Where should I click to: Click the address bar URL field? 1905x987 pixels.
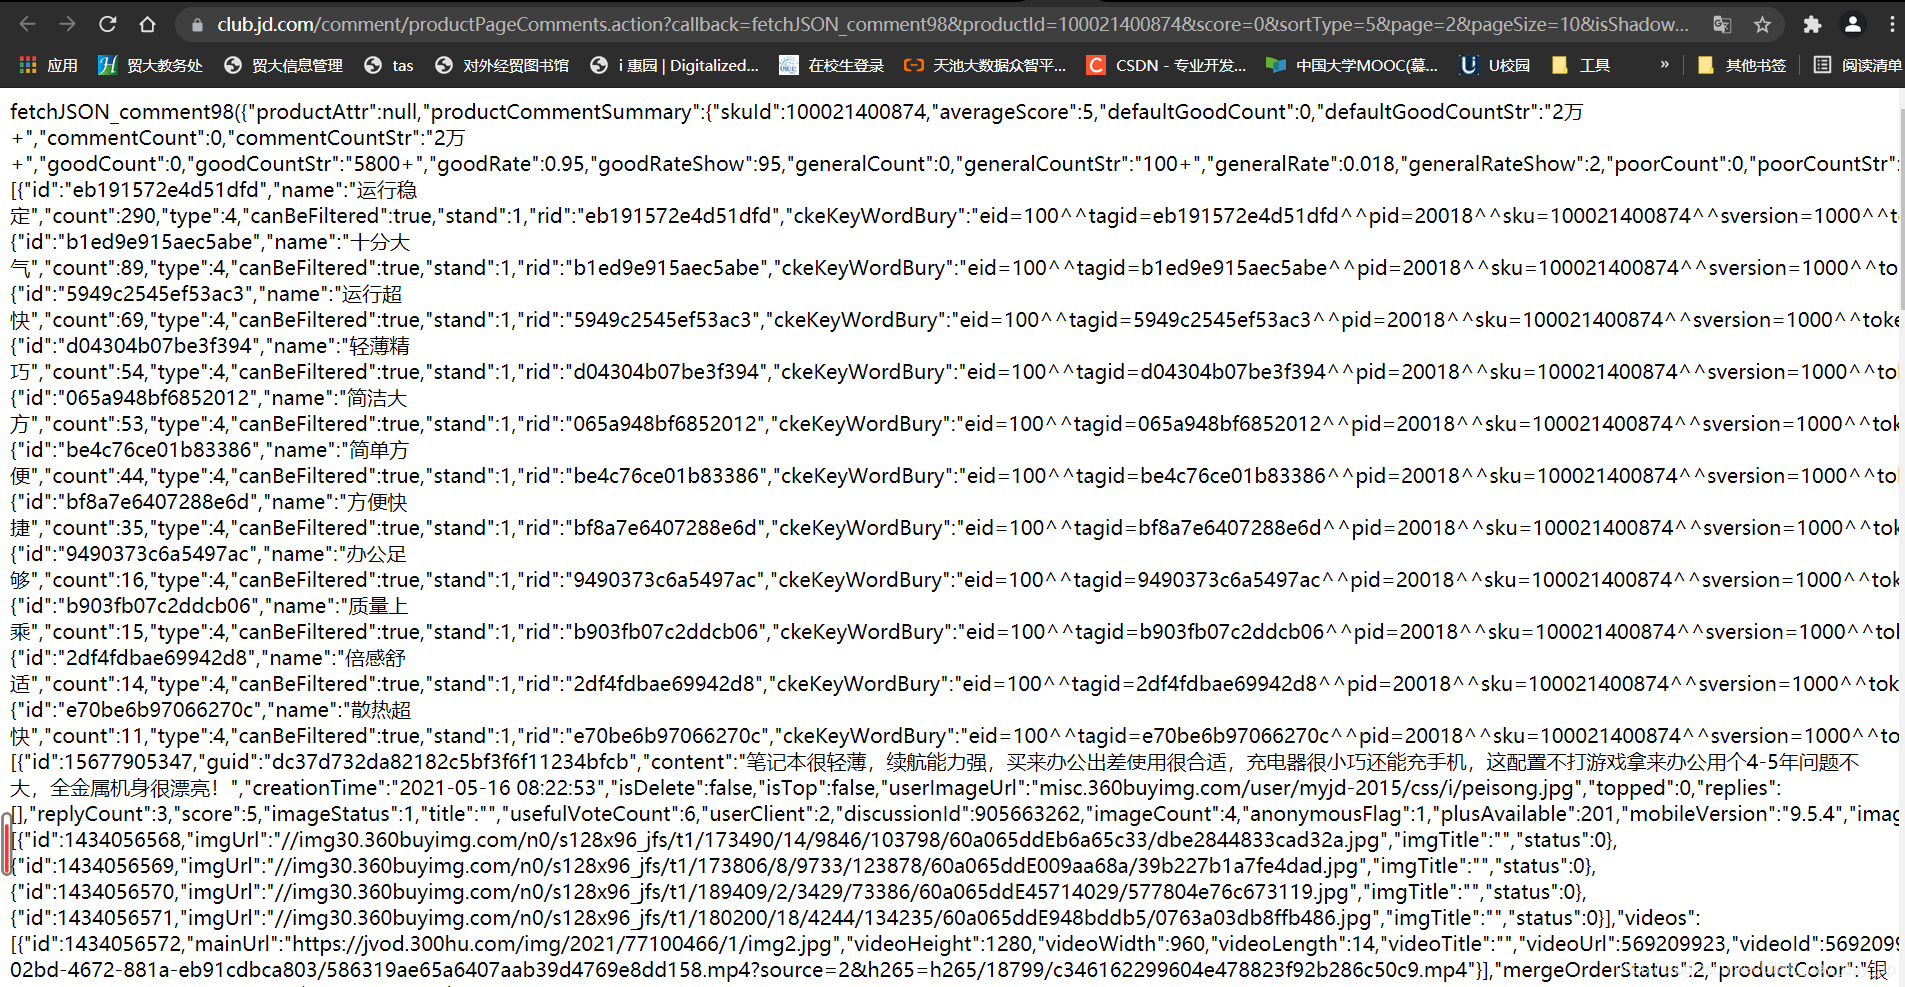(953, 24)
